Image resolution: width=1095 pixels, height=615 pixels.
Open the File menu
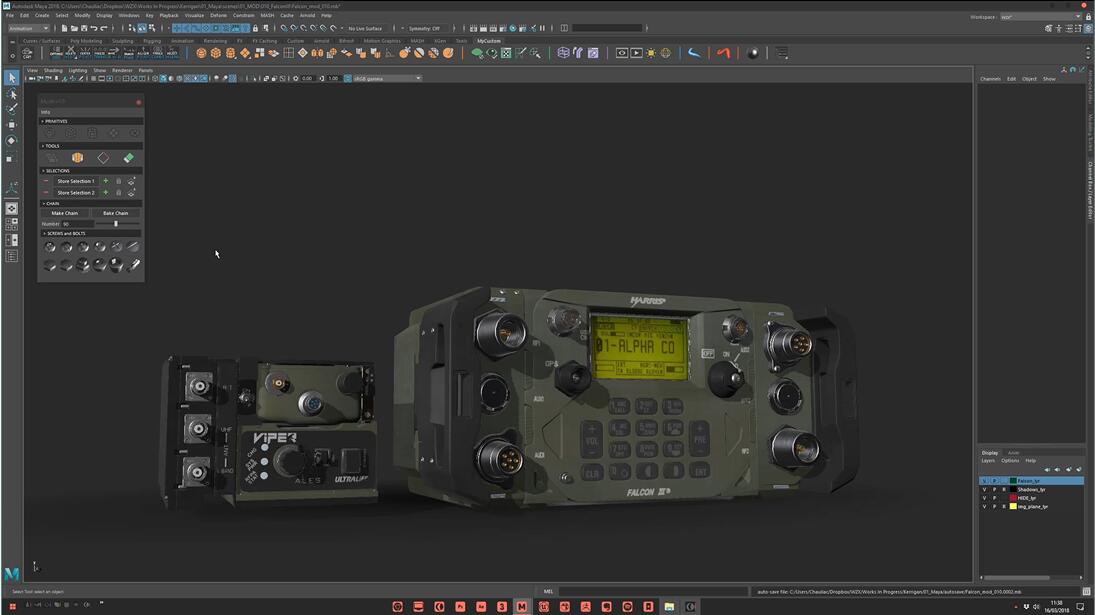coord(10,15)
